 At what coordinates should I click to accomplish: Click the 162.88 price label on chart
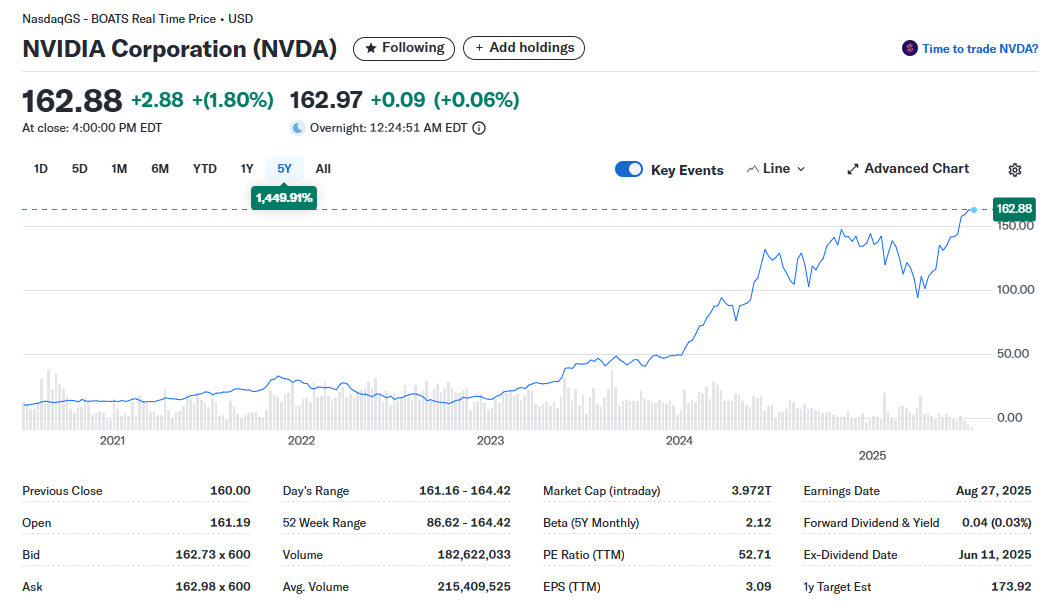pyautogui.click(x=1014, y=209)
